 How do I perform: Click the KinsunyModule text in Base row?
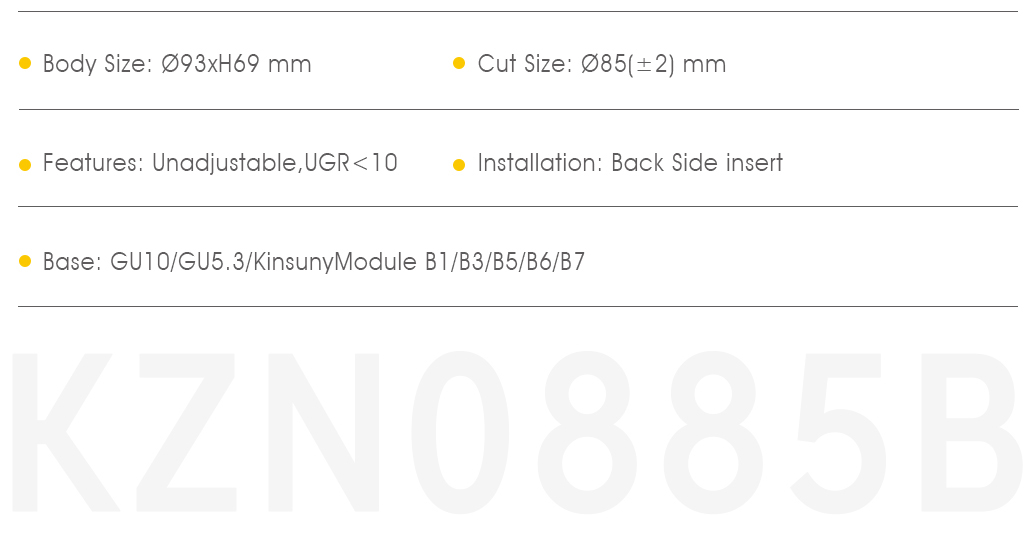click(335, 262)
